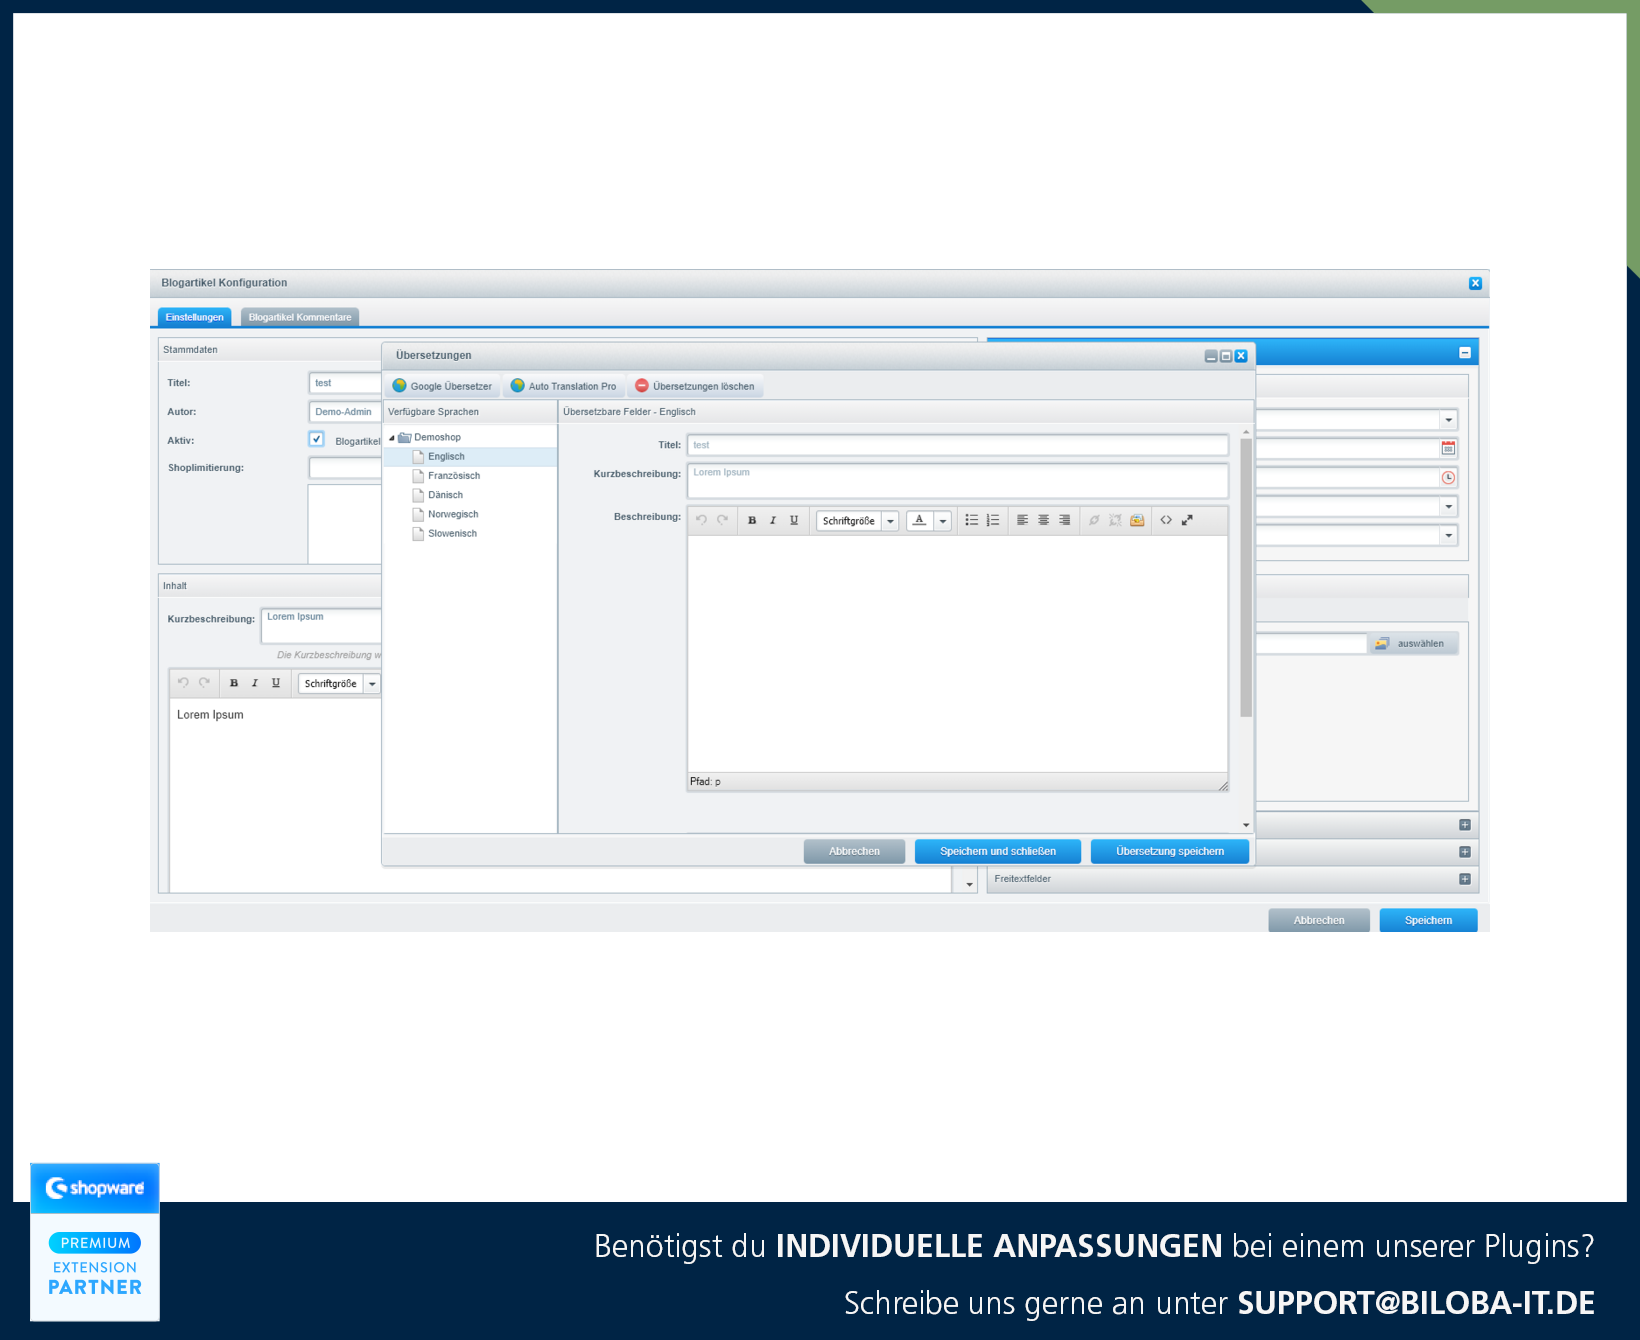Focus the translation Kurzbeschreibung textarea
The width and height of the screenshot is (1640, 1340).
pyautogui.click(x=958, y=481)
